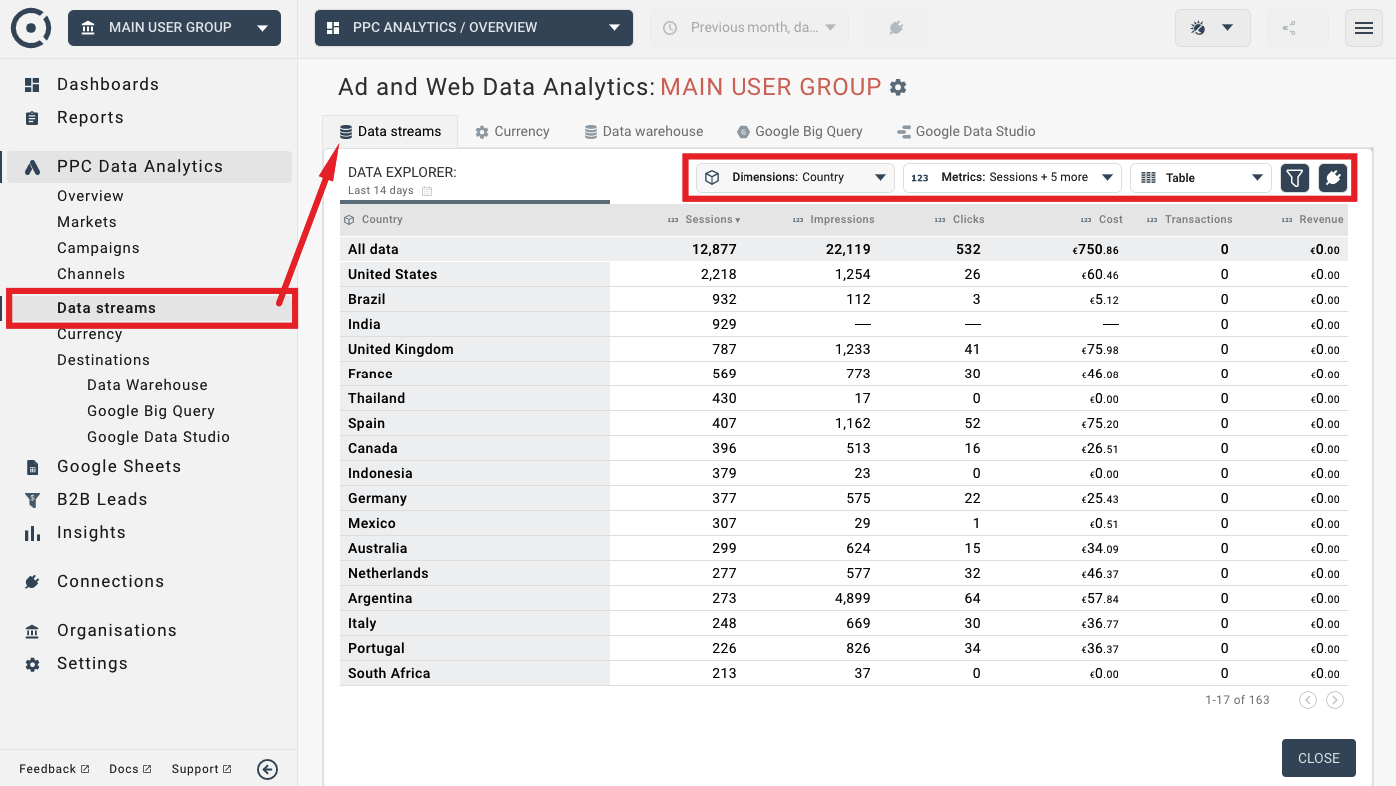Select the United Kingdom row label
This screenshot has height=786, width=1396.
[x=400, y=349]
